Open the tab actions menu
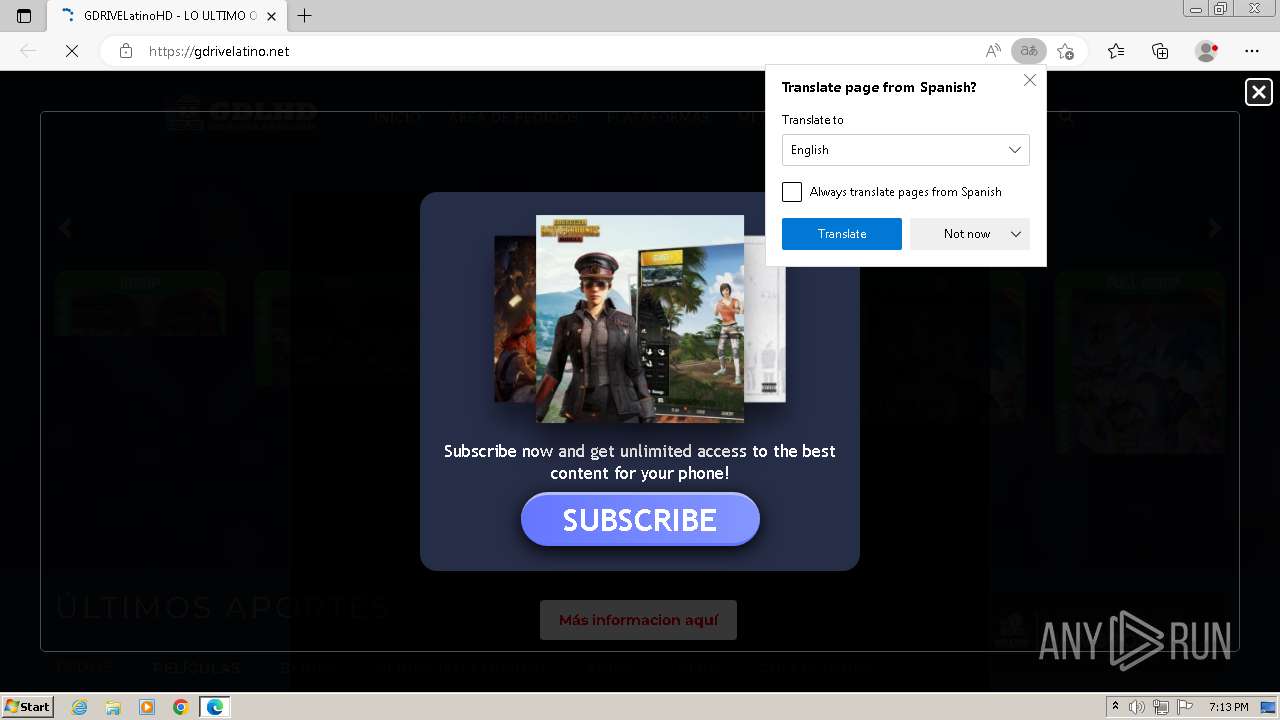1280x720 pixels. 24,16
